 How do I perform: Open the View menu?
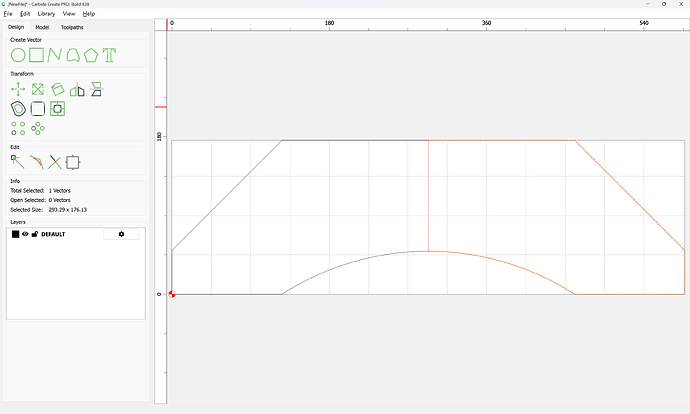[x=69, y=14]
